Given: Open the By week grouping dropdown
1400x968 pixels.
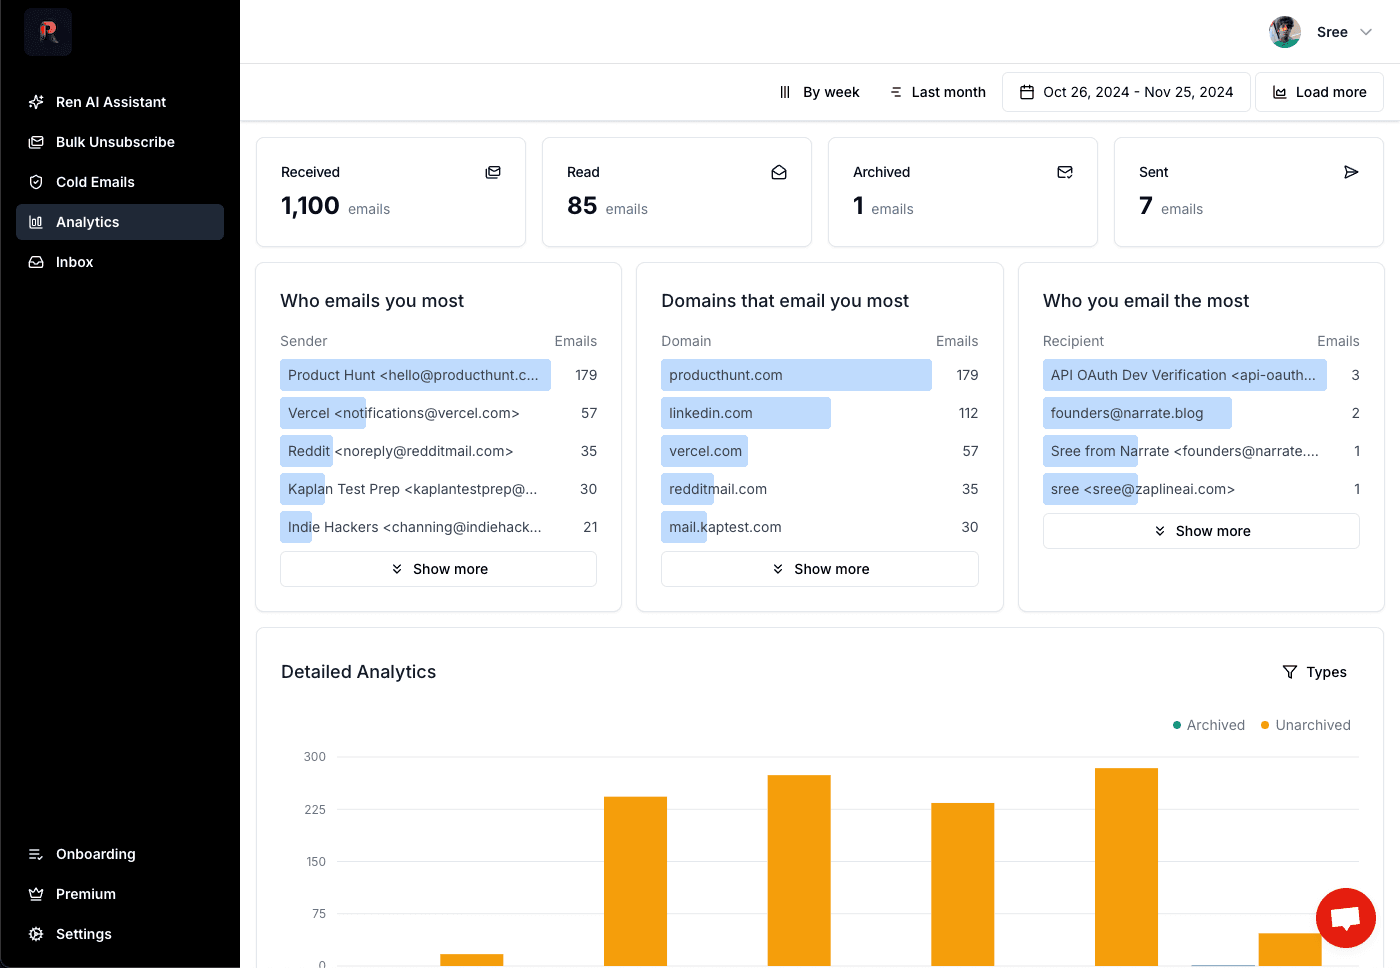Looking at the screenshot, I should tap(819, 92).
